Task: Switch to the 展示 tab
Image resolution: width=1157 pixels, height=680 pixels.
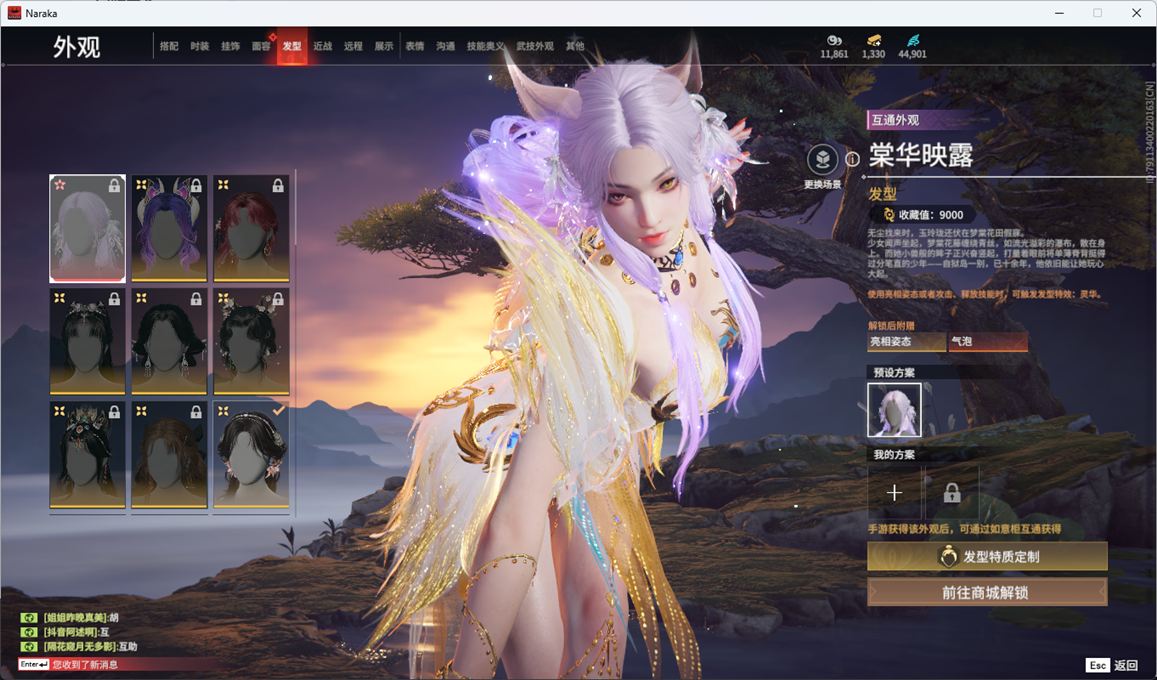Action: click(384, 46)
